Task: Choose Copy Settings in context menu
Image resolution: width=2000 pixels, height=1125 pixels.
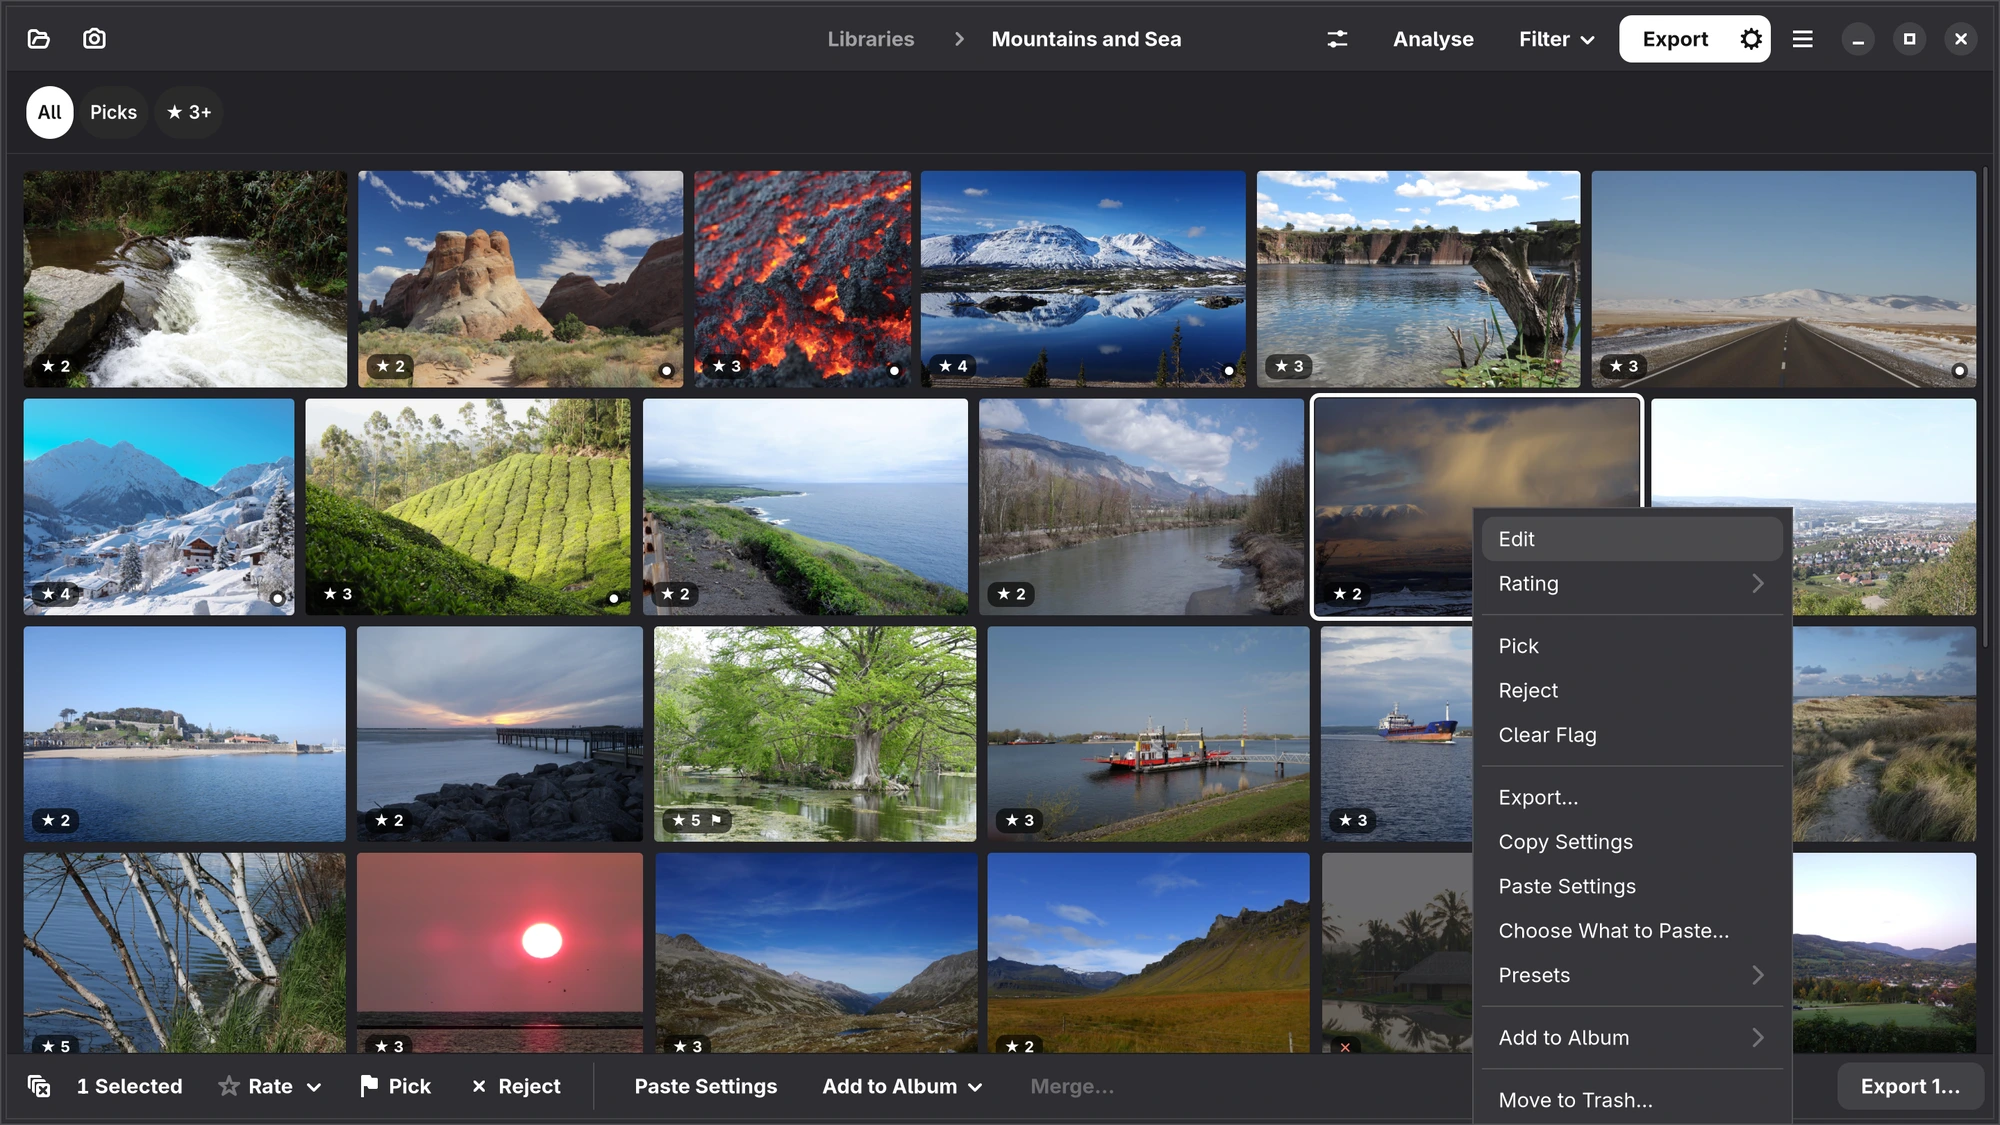Action: click(1632, 842)
